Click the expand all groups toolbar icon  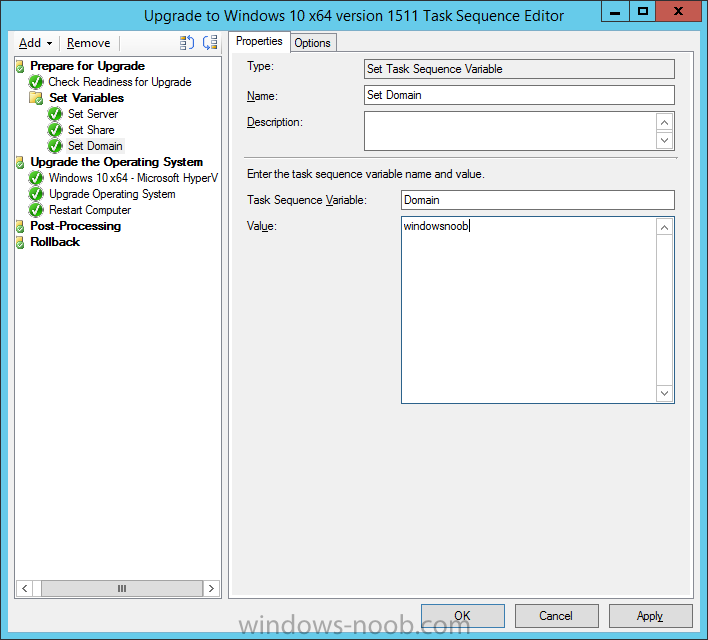pyautogui.click(x=186, y=43)
